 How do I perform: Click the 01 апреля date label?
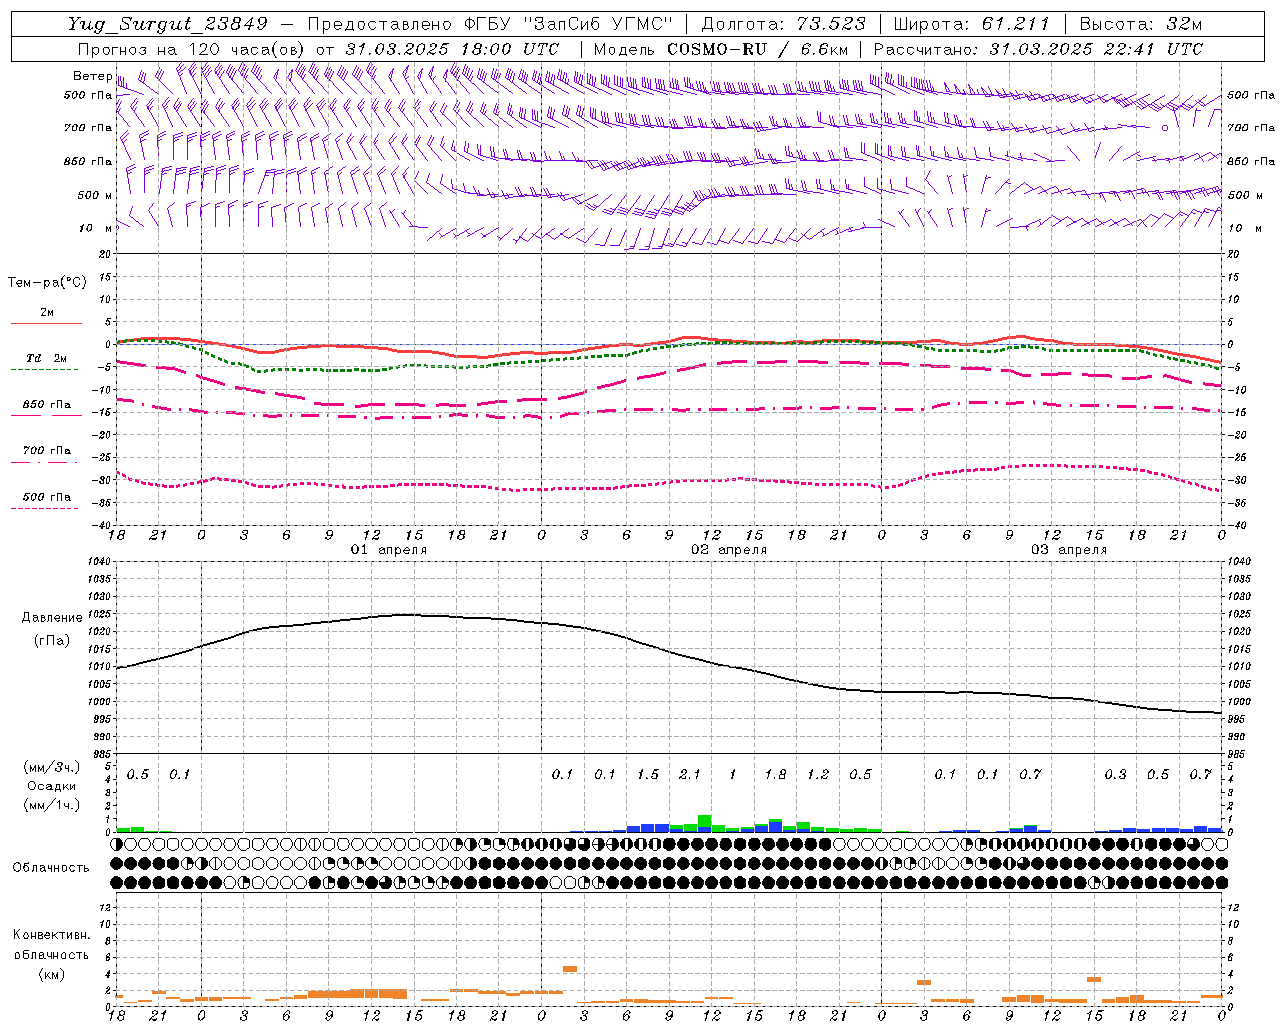coord(389,550)
